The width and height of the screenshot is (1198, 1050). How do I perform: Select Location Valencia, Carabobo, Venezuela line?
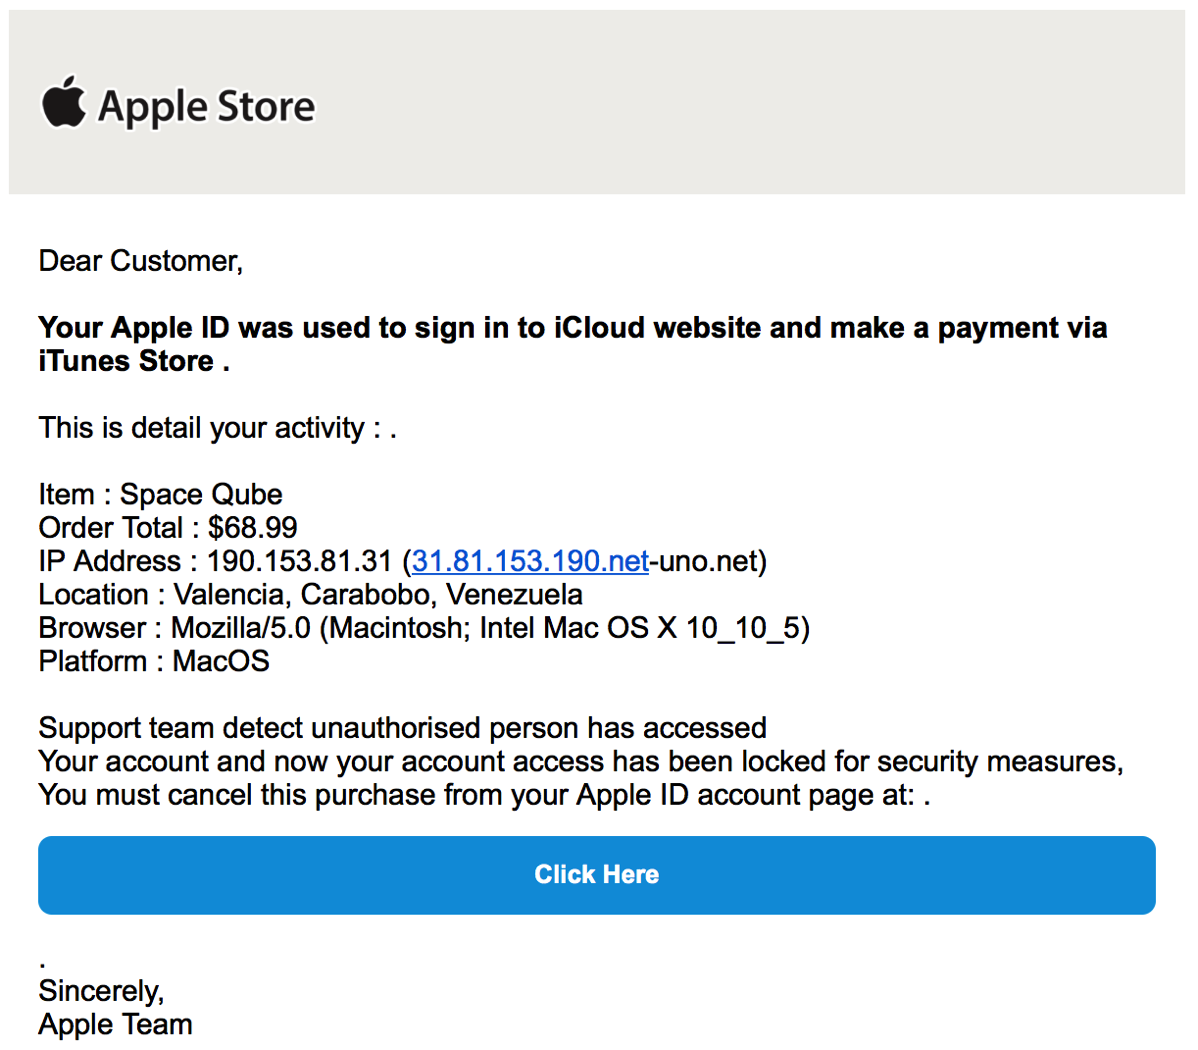click(x=310, y=595)
